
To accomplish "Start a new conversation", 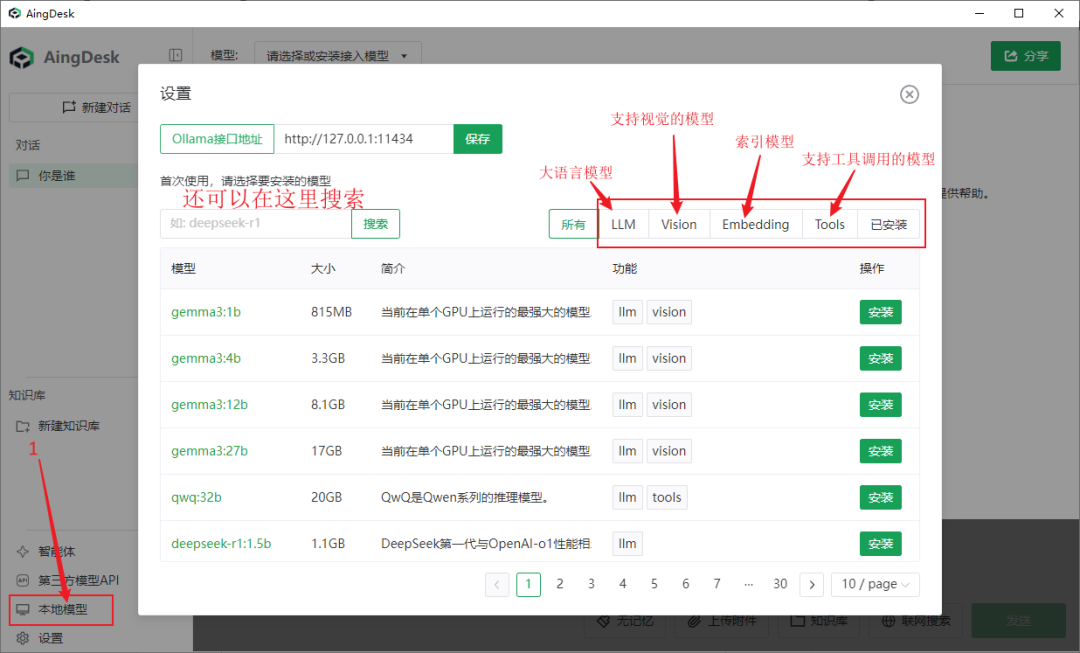I will pos(96,107).
